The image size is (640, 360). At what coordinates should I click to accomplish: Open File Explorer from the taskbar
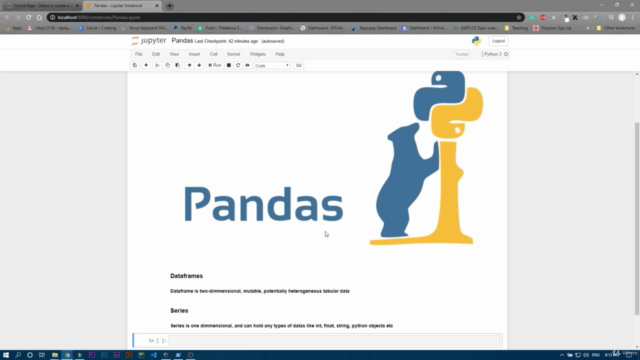[55, 355]
